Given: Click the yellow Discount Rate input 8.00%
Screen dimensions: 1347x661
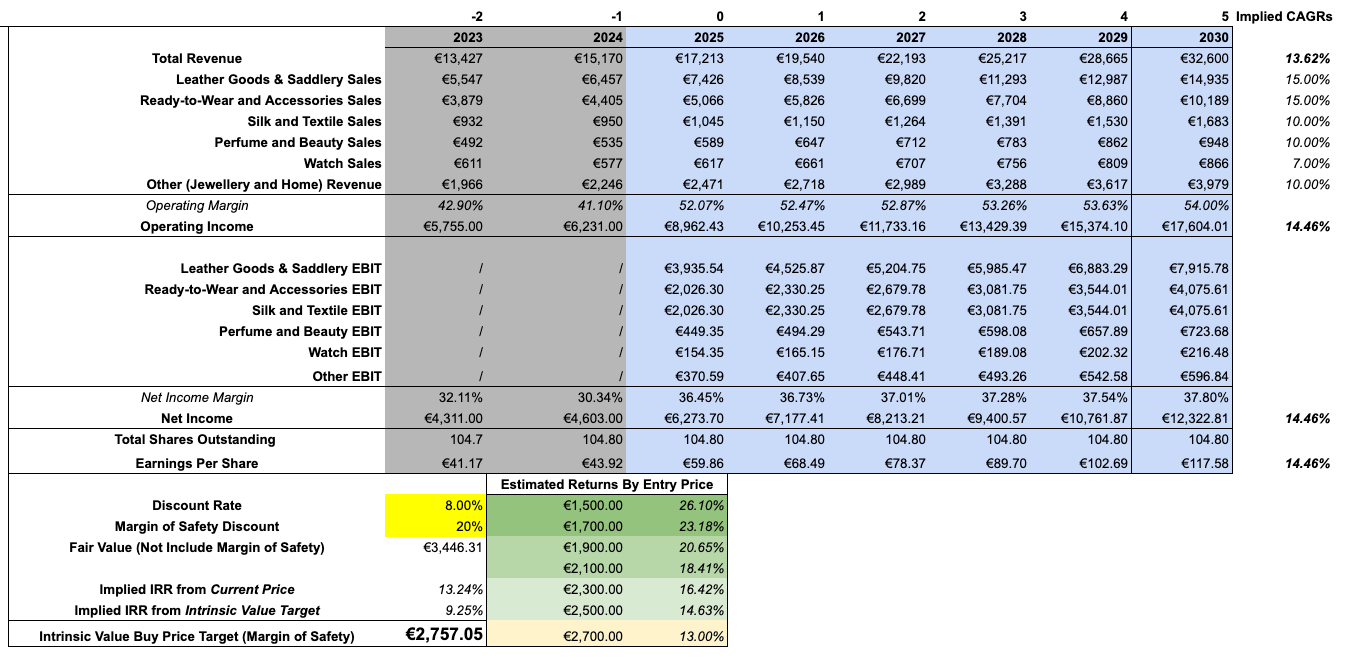Looking at the screenshot, I should pos(435,505).
